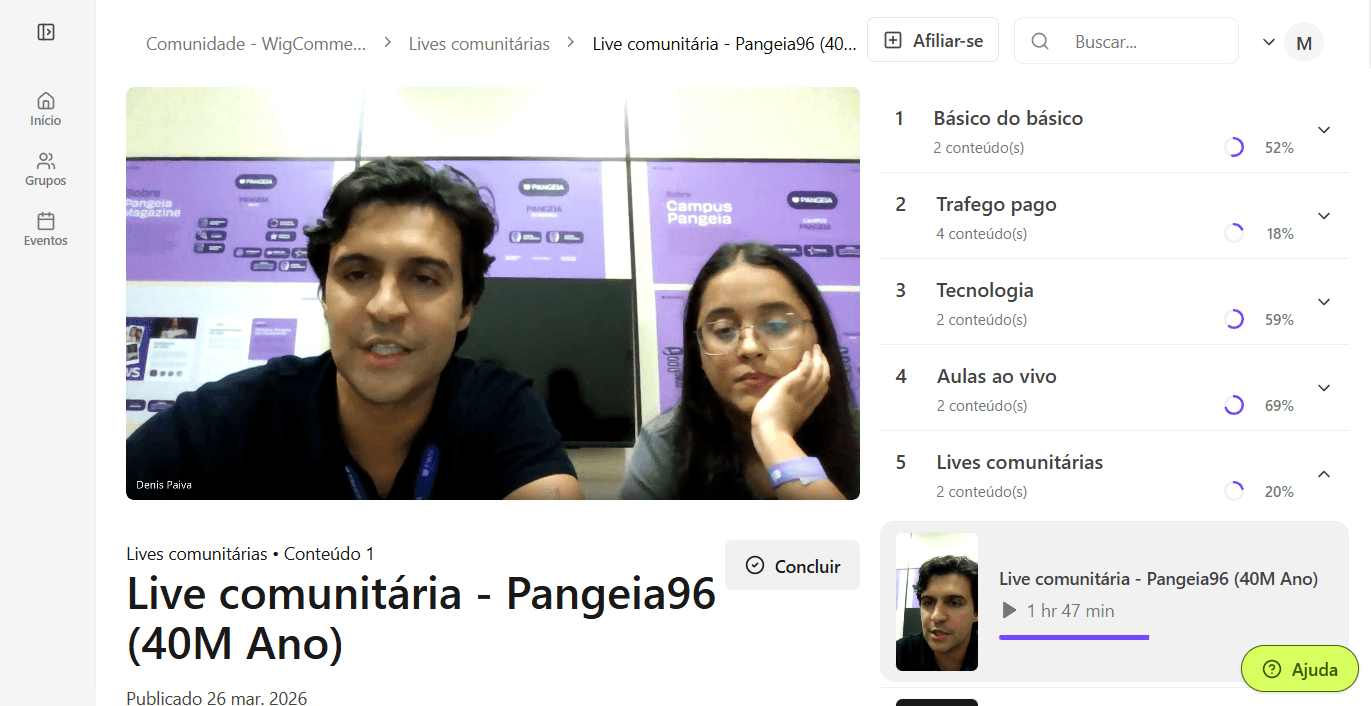Open the Grupos people icon
The height and width of the screenshot is (706, 1371).
46,161
